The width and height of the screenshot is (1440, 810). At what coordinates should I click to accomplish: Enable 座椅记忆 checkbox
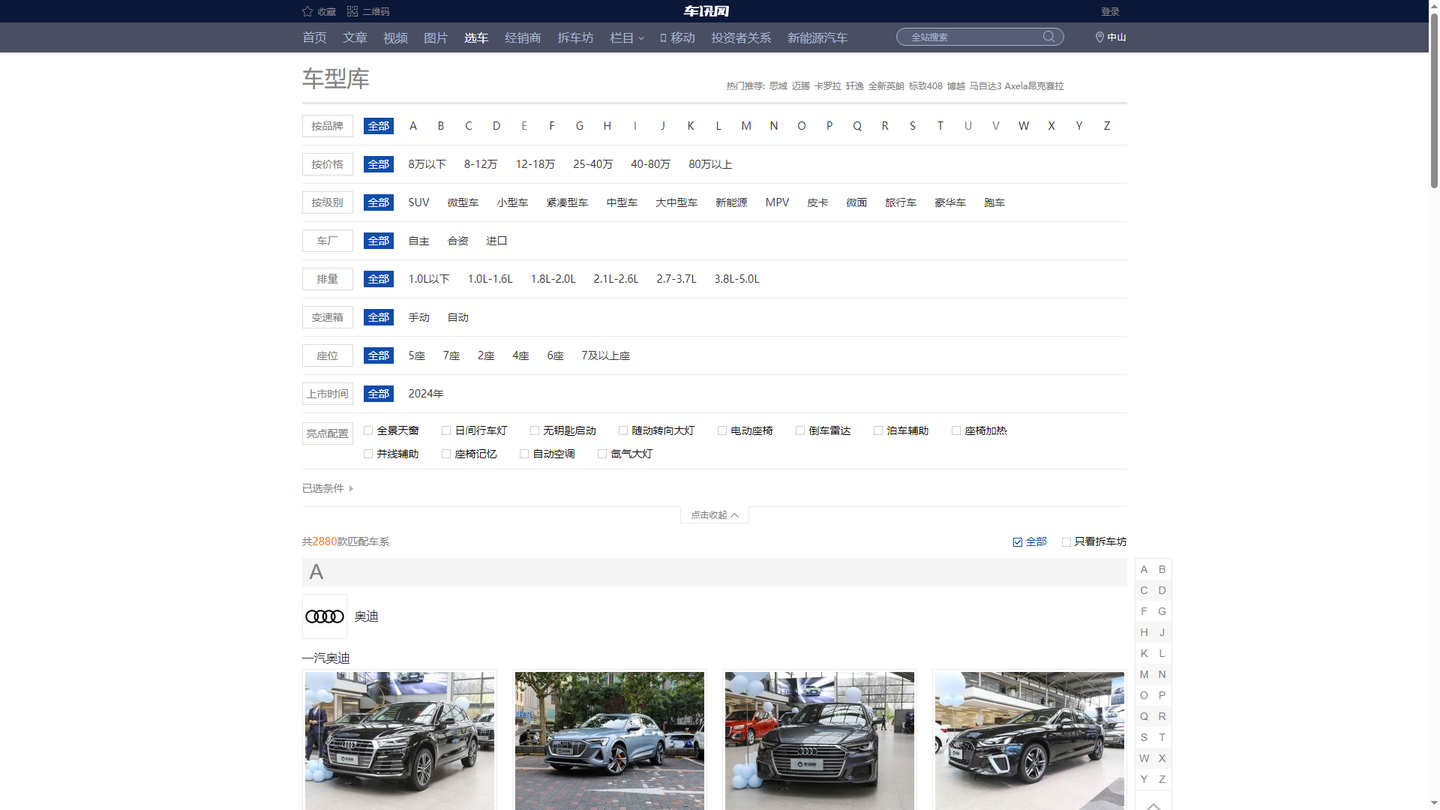[446, 454]
